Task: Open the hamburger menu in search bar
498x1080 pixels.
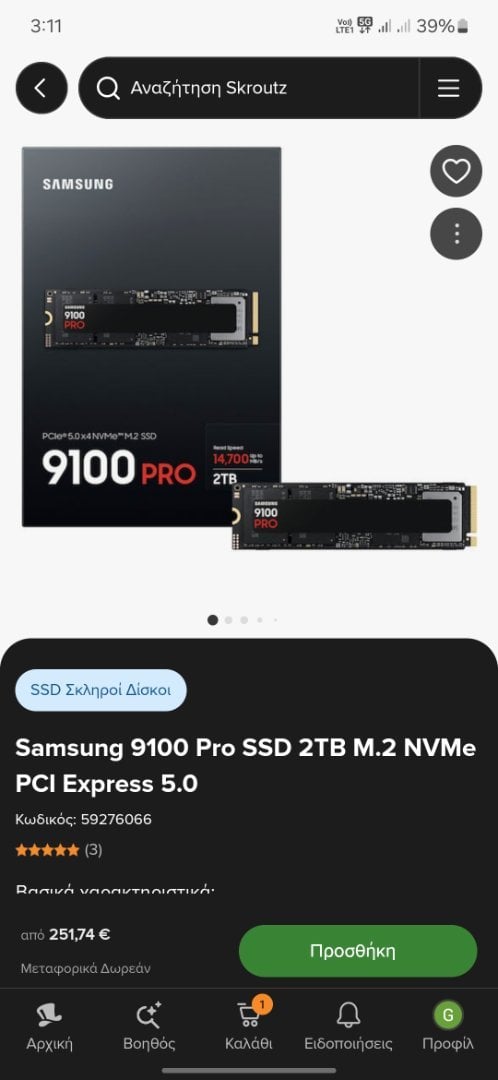Action: click(x=448, y=88)
